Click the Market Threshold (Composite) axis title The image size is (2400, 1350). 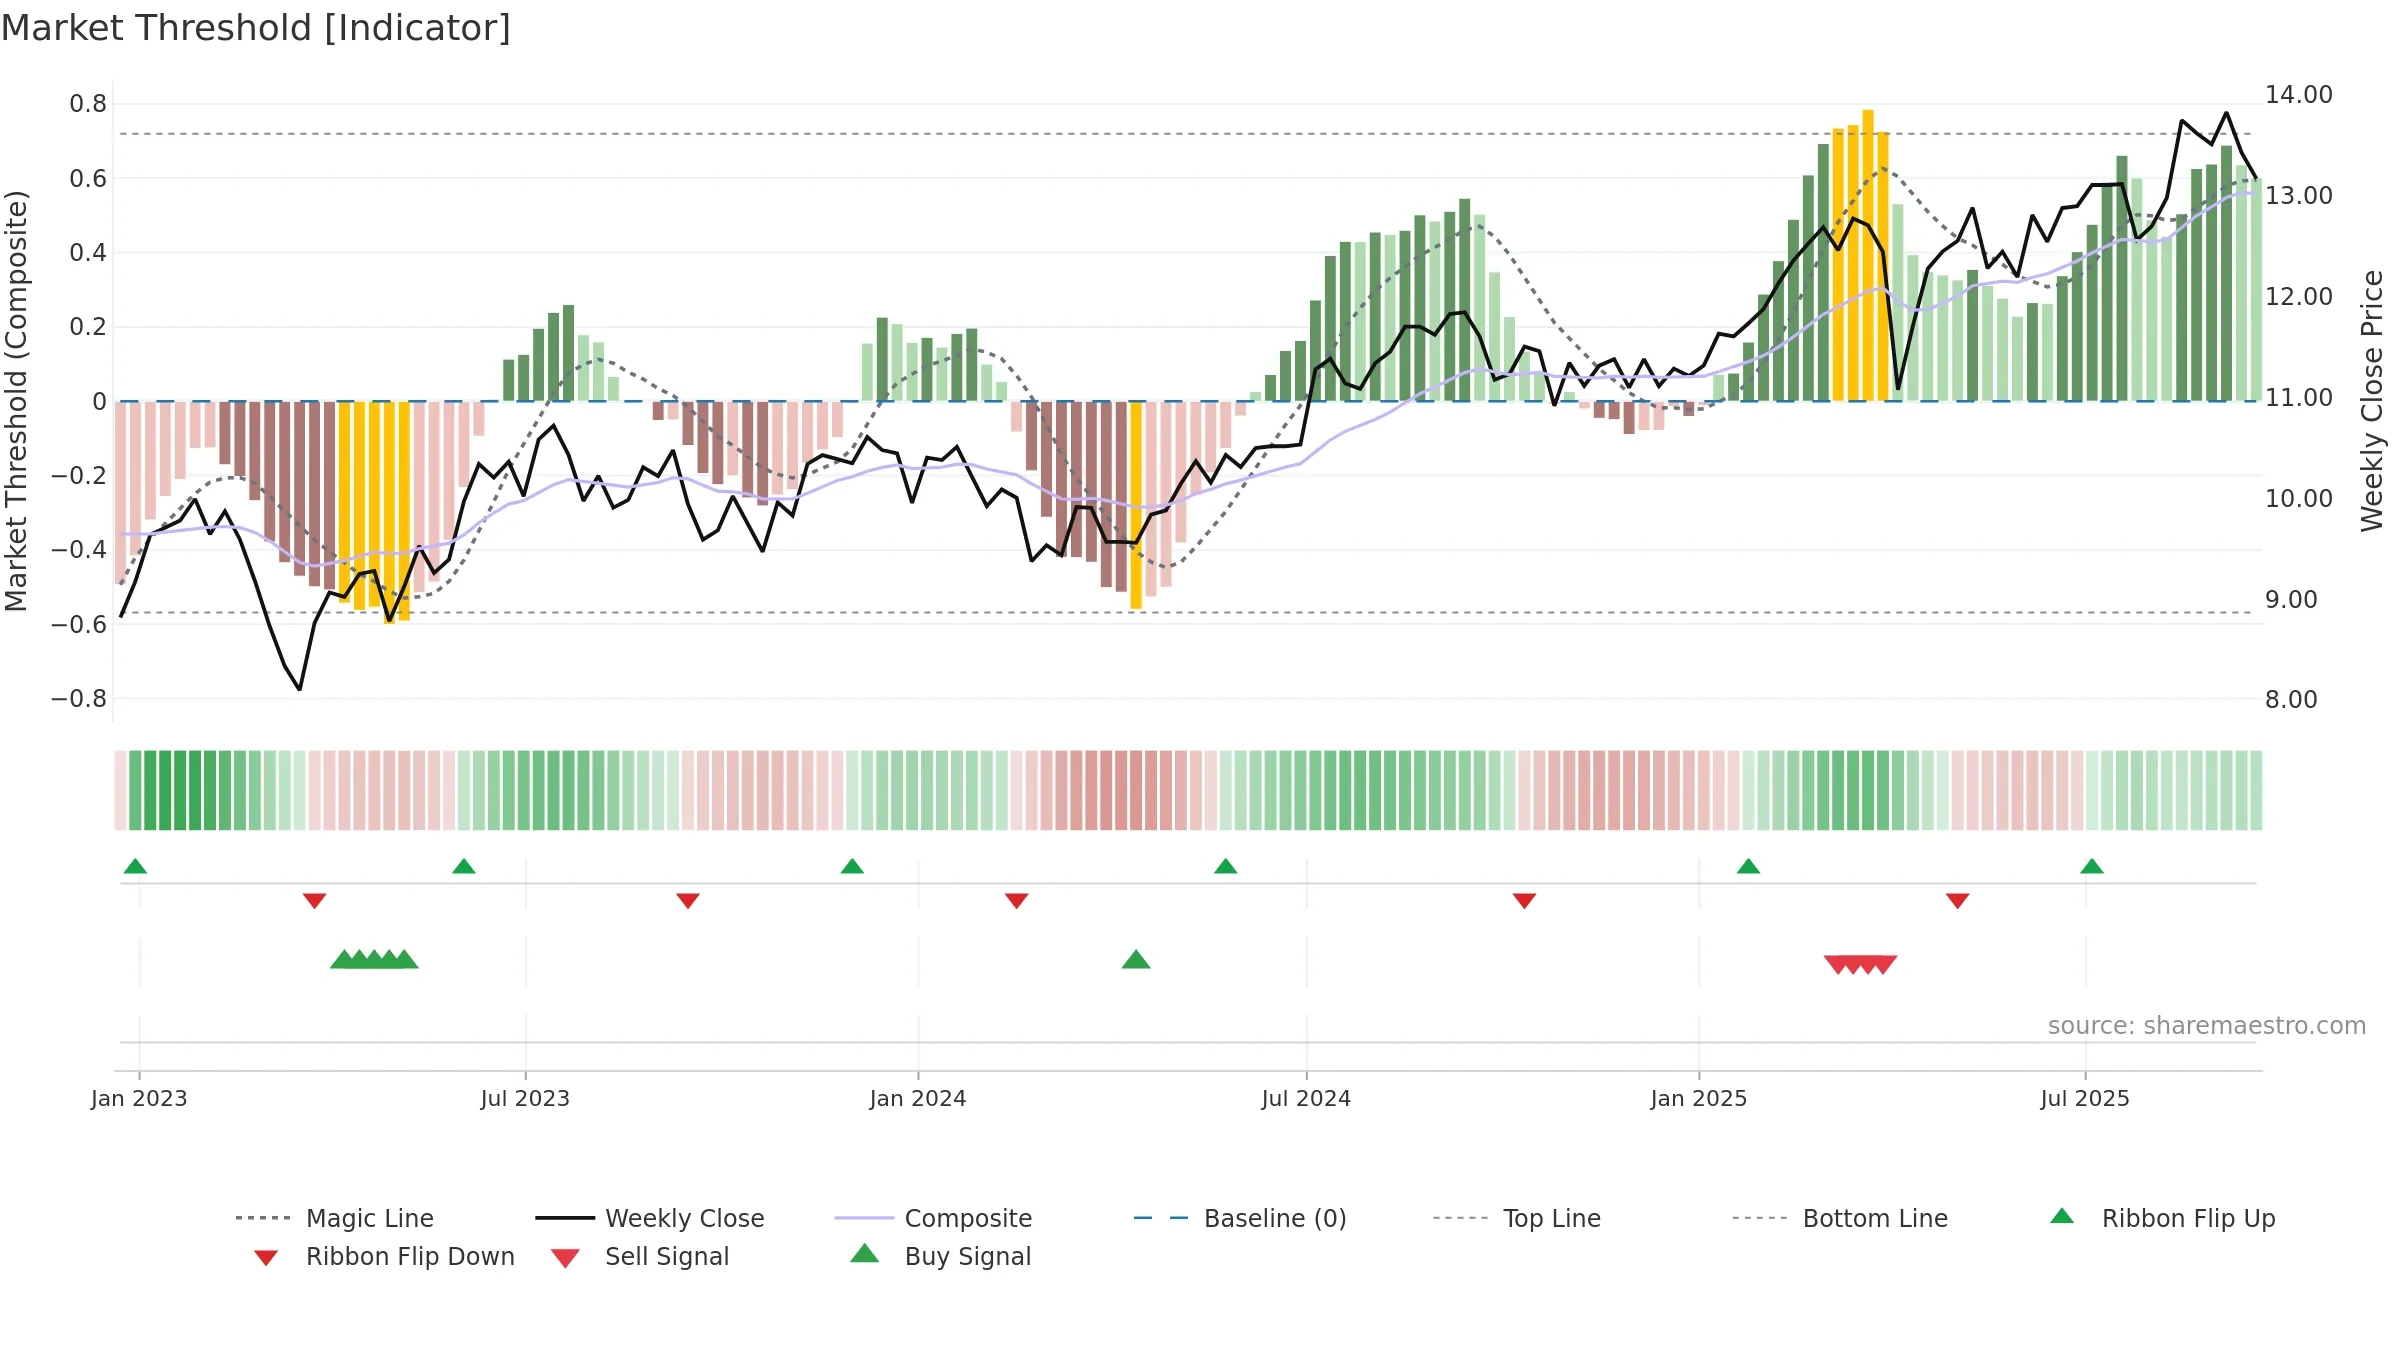click(x=16, y=401)
